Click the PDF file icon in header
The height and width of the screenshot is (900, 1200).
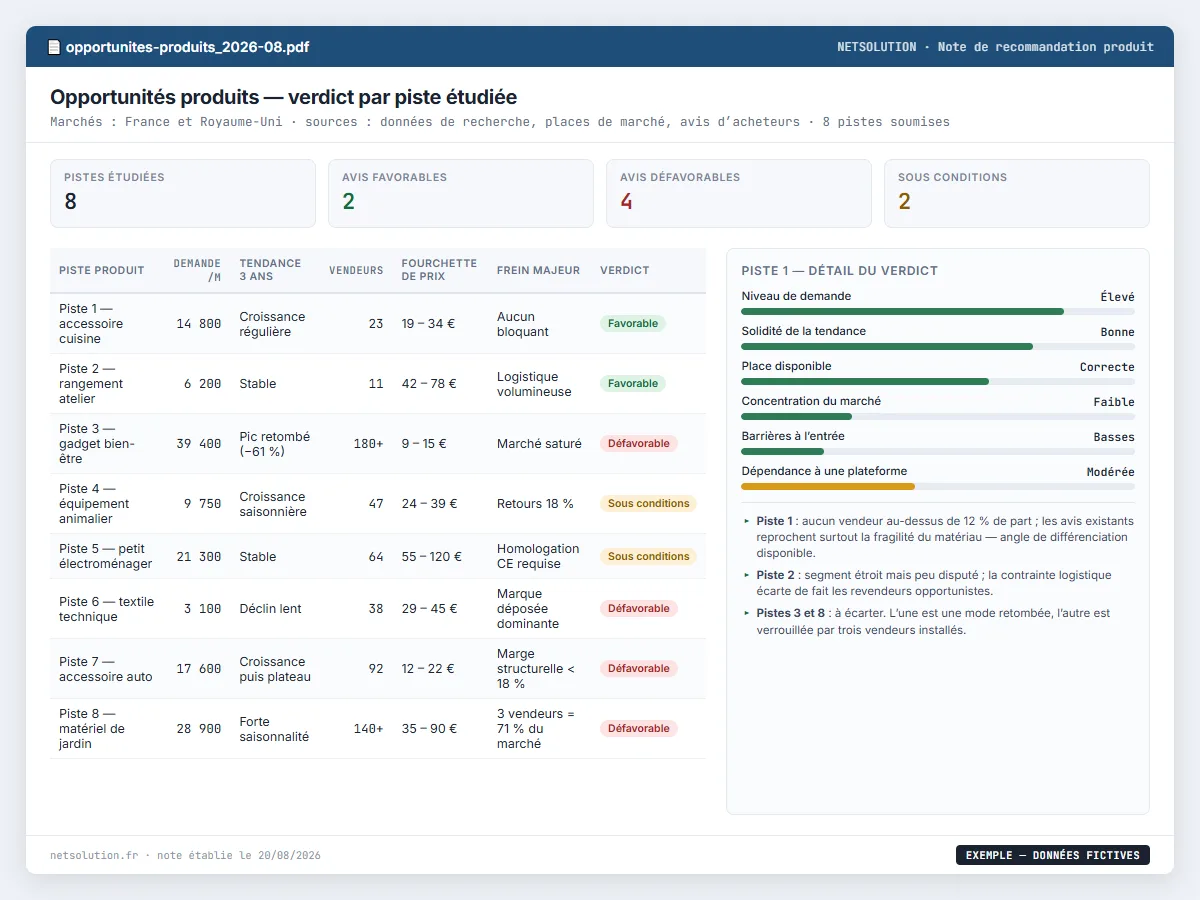55,47
